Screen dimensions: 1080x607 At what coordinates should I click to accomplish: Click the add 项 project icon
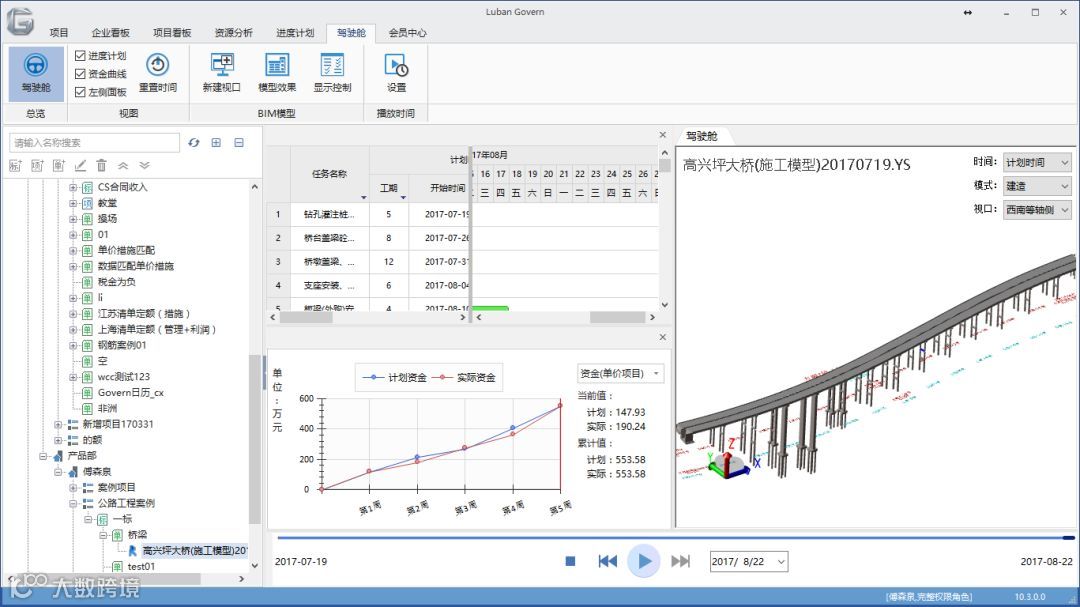coord(37,165)
